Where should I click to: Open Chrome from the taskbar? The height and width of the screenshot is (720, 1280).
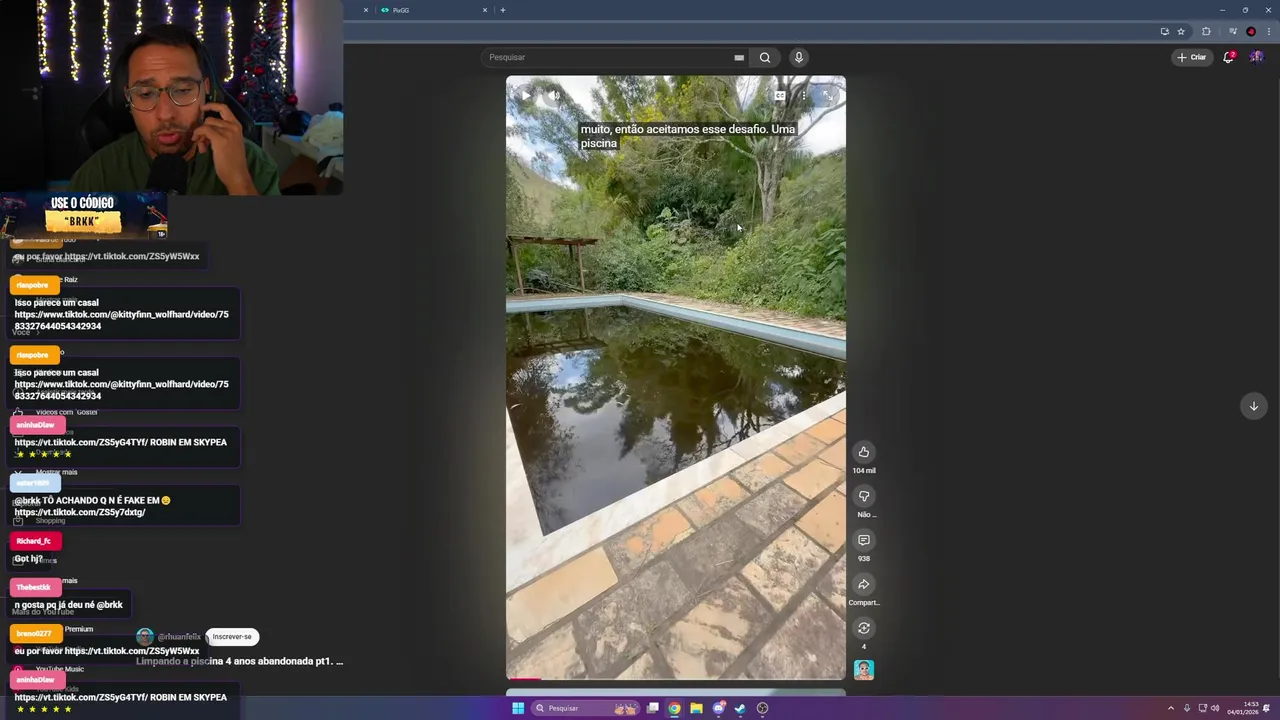tap(675, 708)
